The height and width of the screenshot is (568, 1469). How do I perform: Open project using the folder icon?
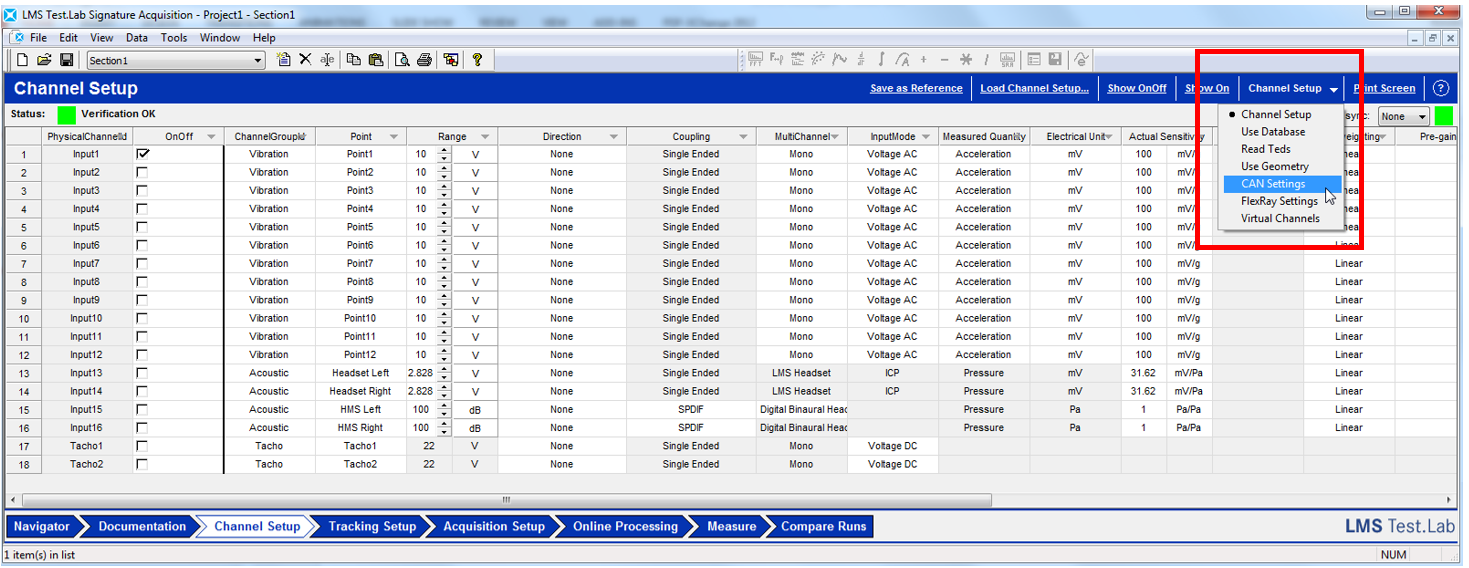[44, 60]
